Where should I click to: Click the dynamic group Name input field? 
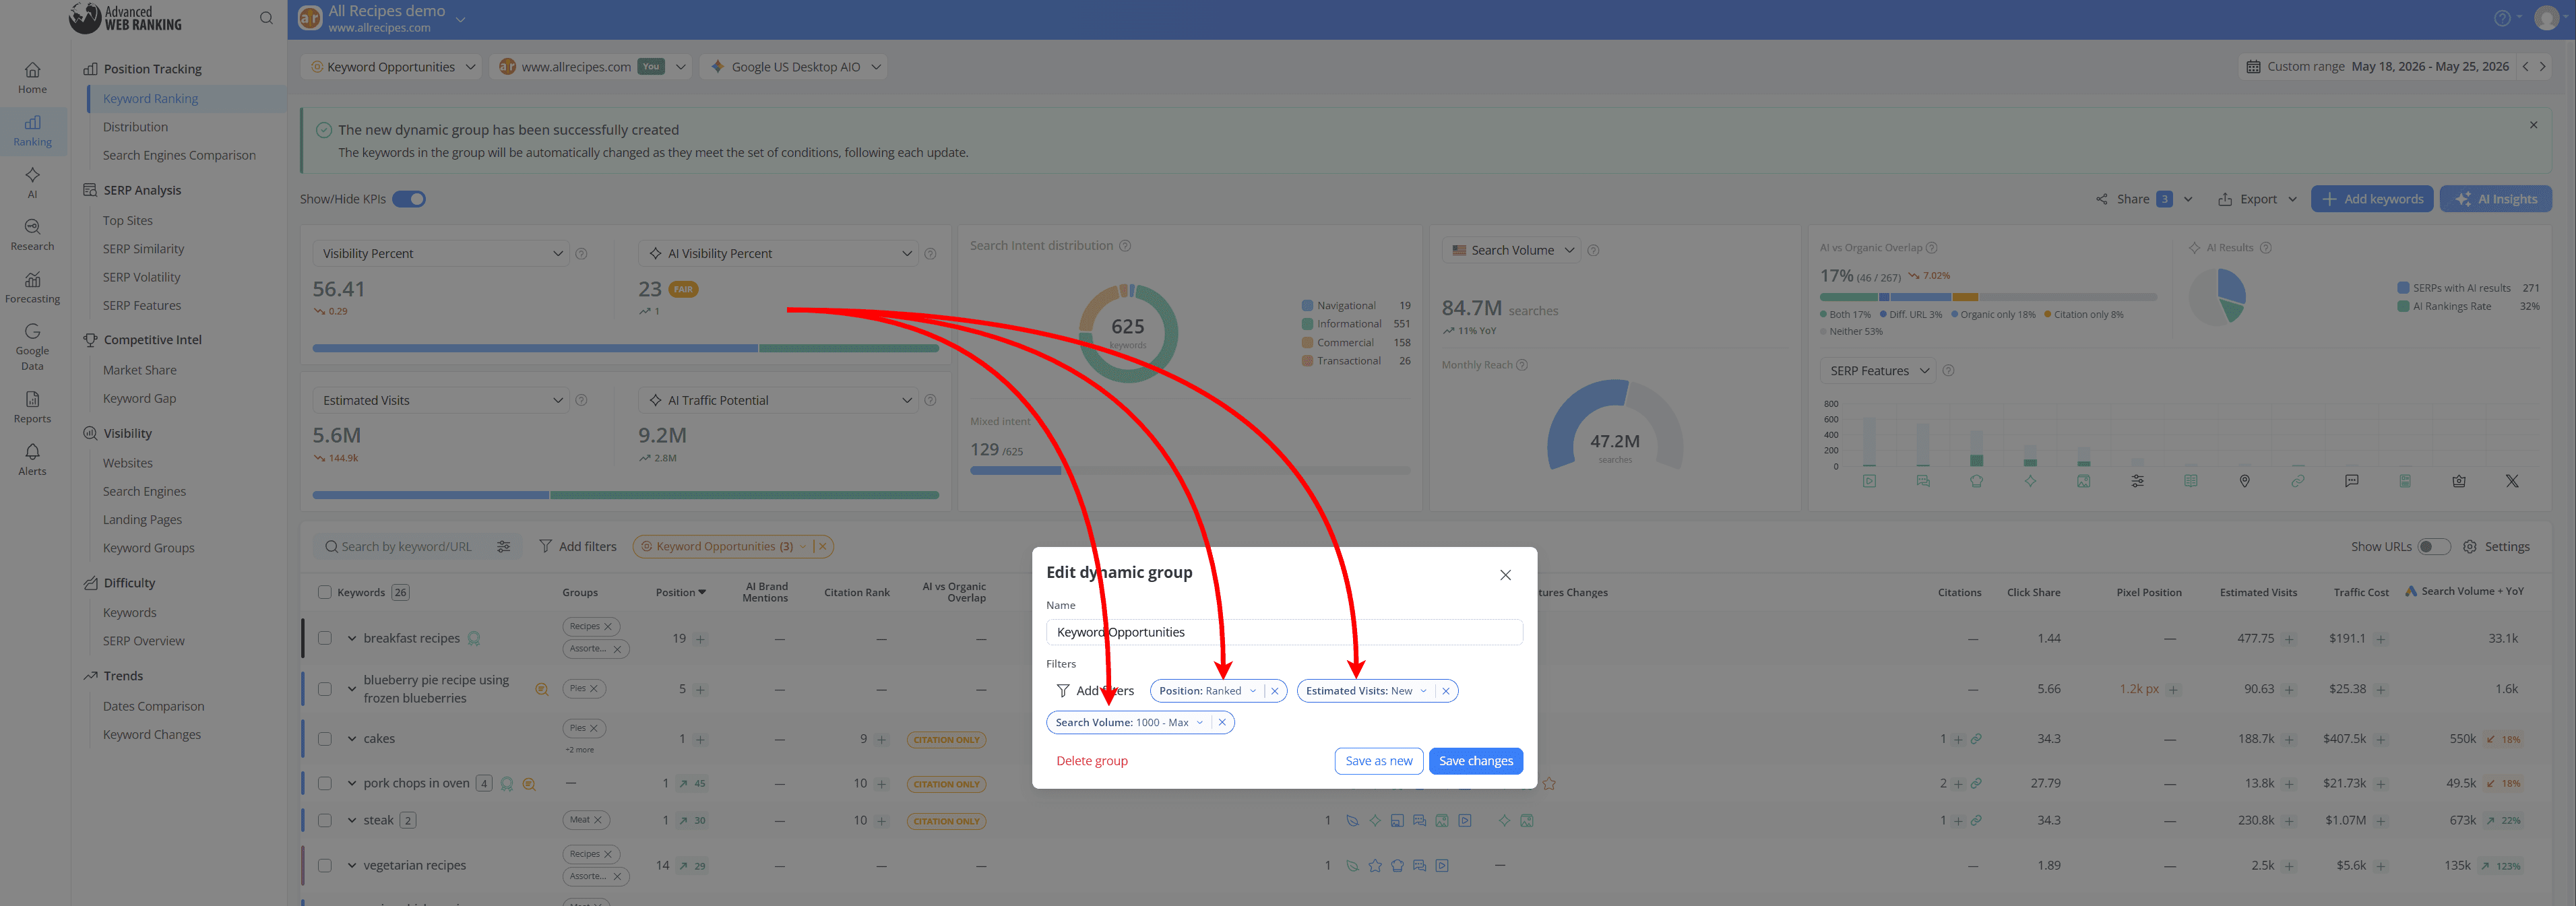1284,632
